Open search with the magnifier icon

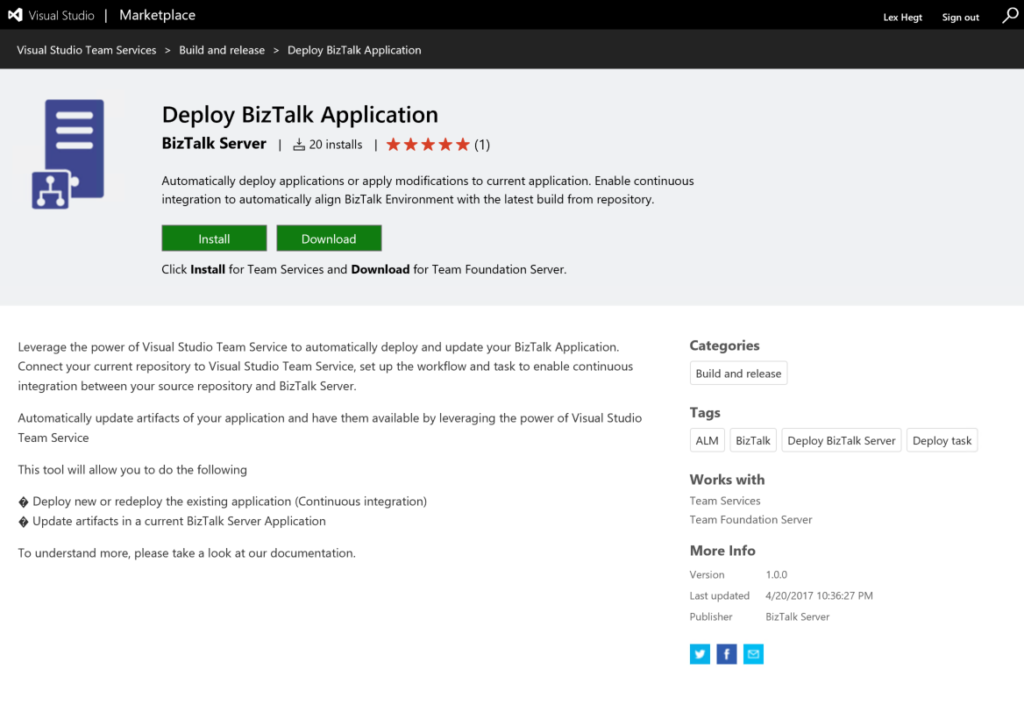1010,16
